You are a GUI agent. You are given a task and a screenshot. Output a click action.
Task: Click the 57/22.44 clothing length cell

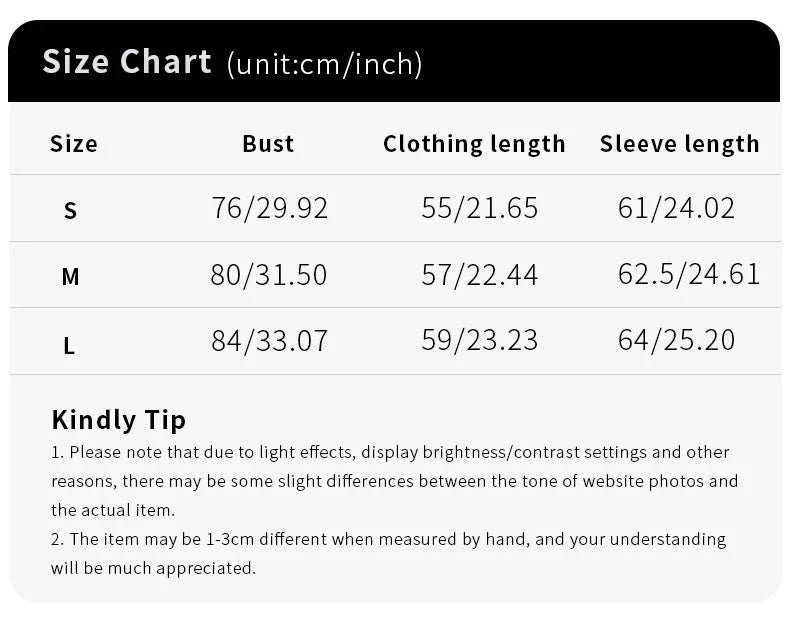pyautogui.click(x=480, y=275)
